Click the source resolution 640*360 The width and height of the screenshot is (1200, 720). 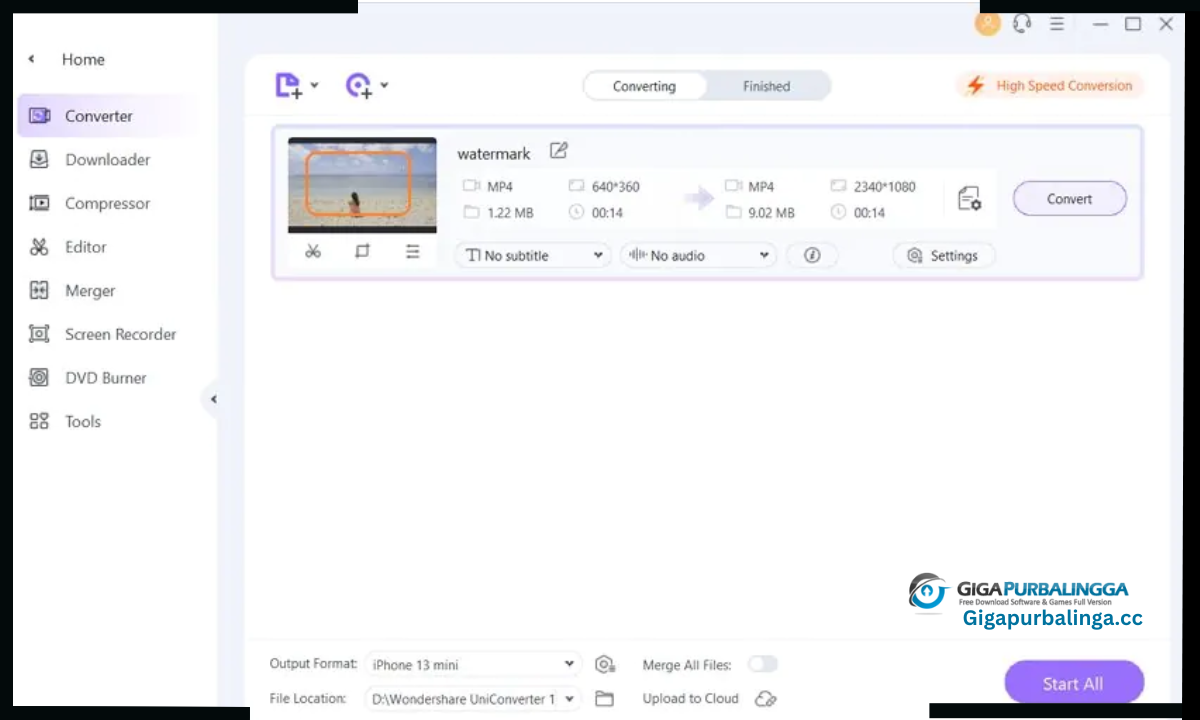tap(615, 187)
